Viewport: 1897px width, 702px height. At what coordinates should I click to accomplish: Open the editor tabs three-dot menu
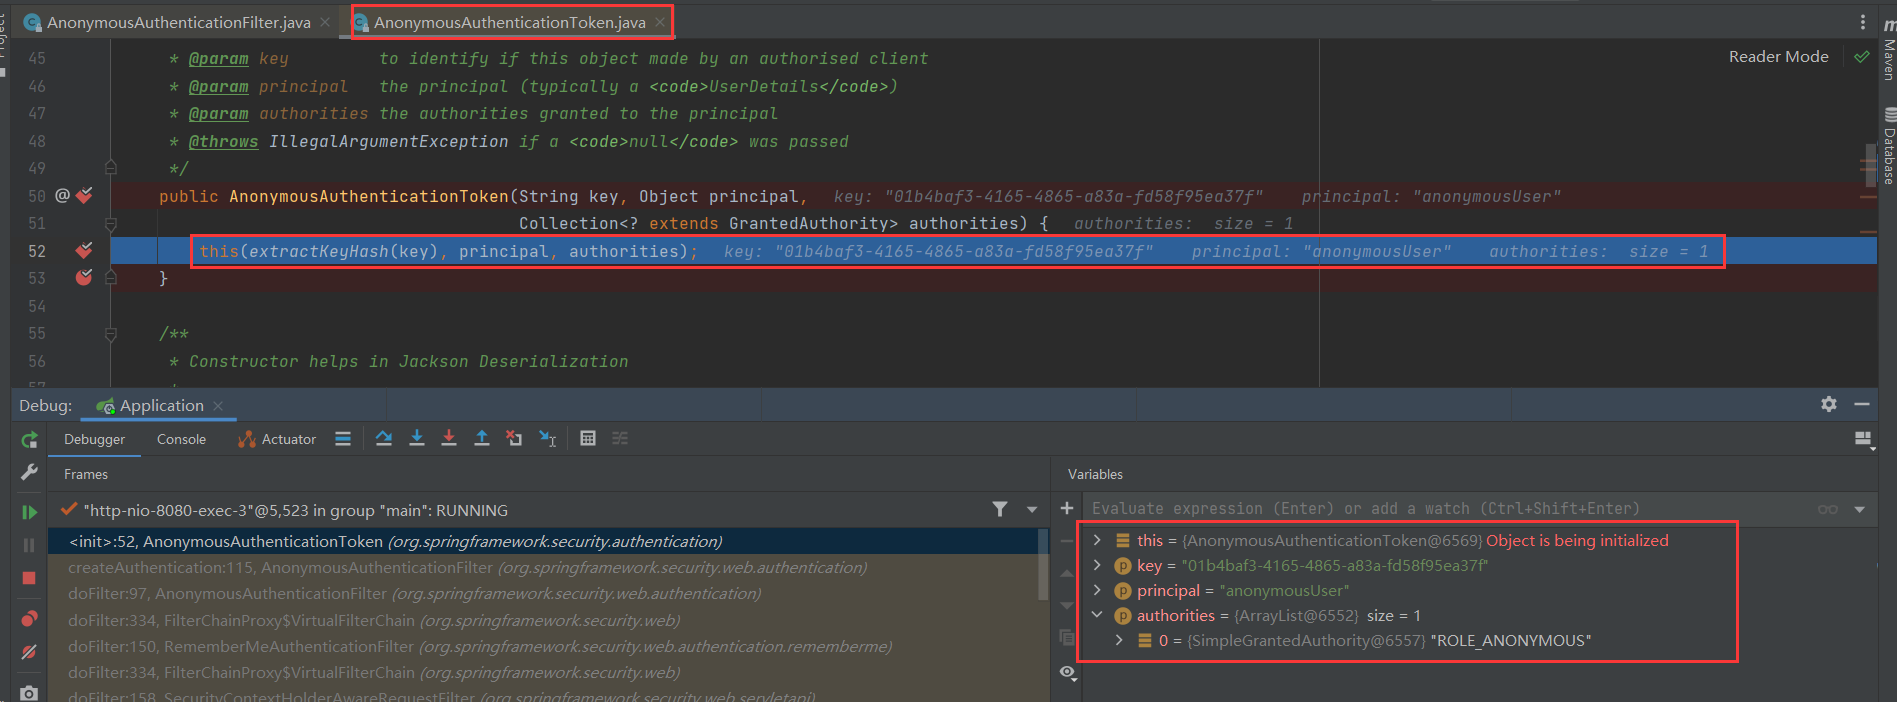pyautogui.click(x=1862, y=22)
